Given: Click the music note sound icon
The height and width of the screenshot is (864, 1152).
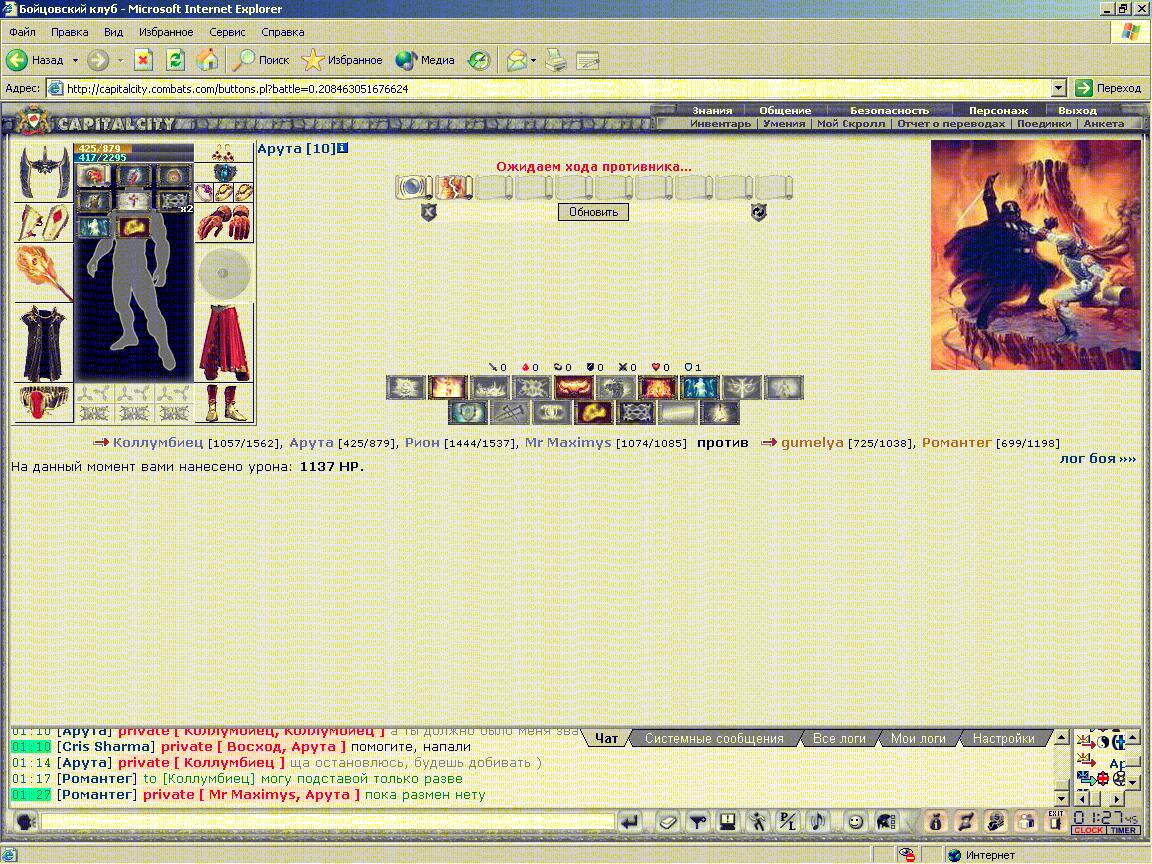Looking at the screenshot, I should (x=817, y=822).
